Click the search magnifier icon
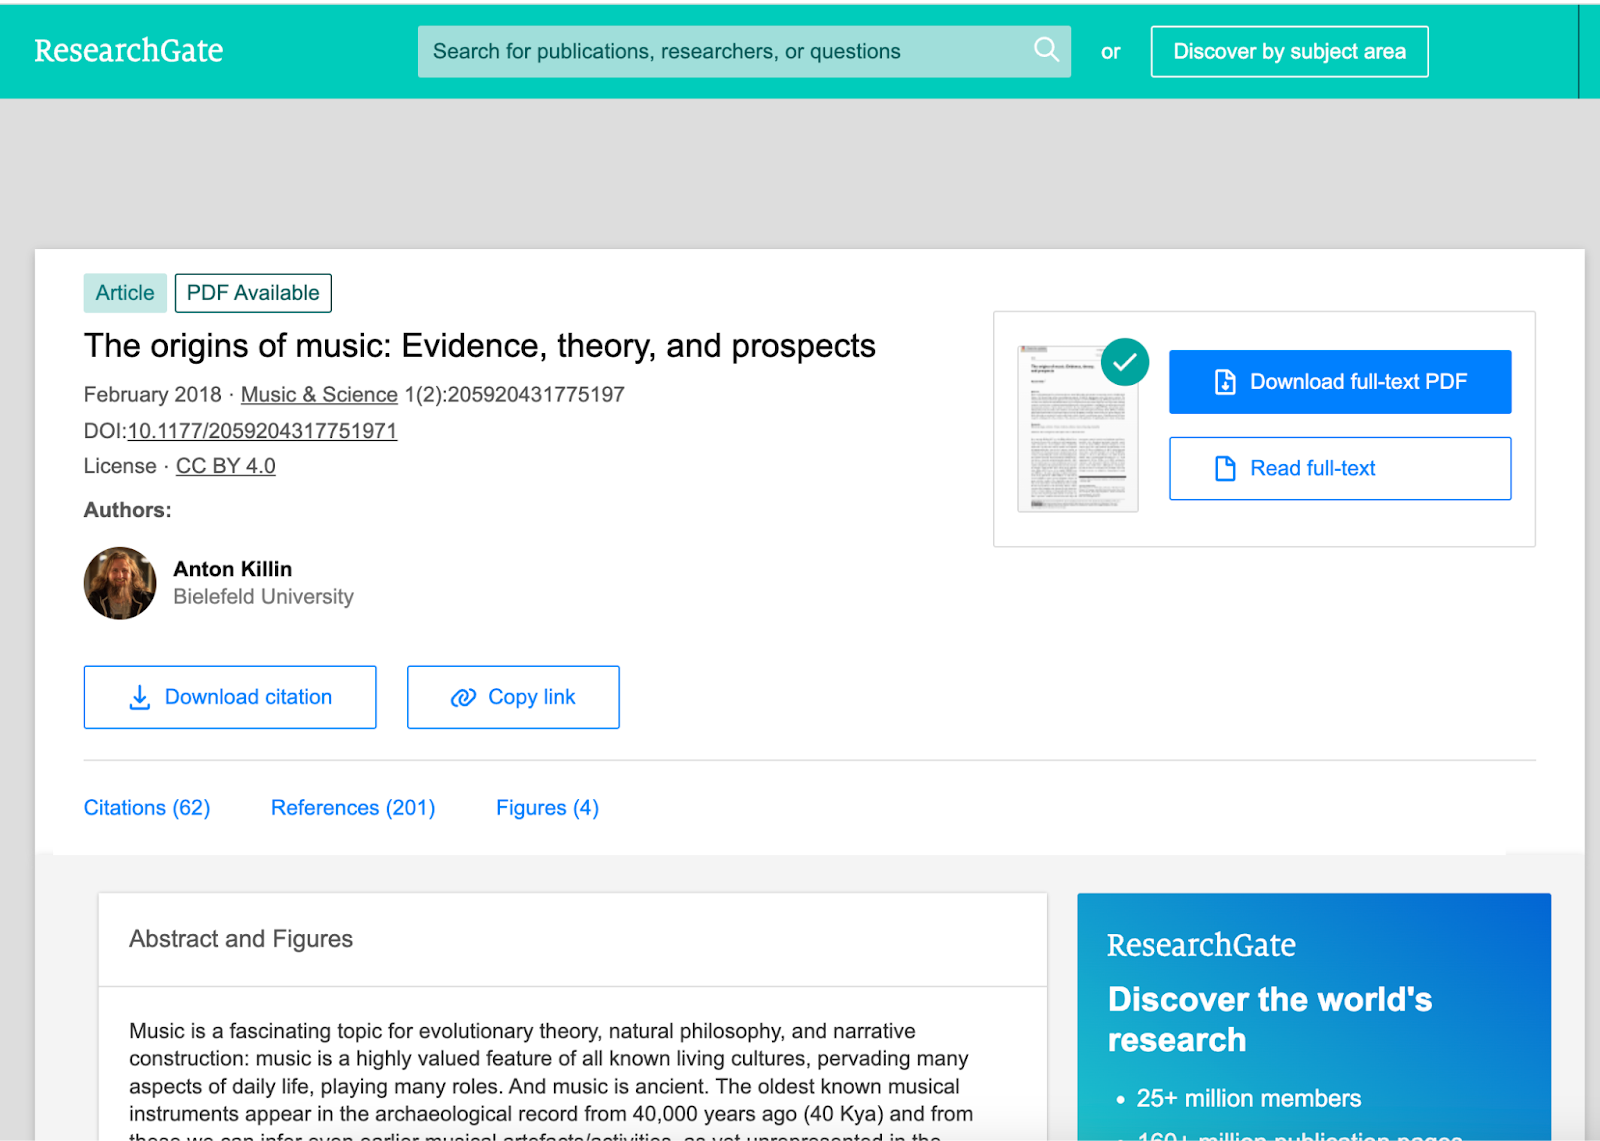This screenshot has height=1141, width=1600. pos(1046,50)
